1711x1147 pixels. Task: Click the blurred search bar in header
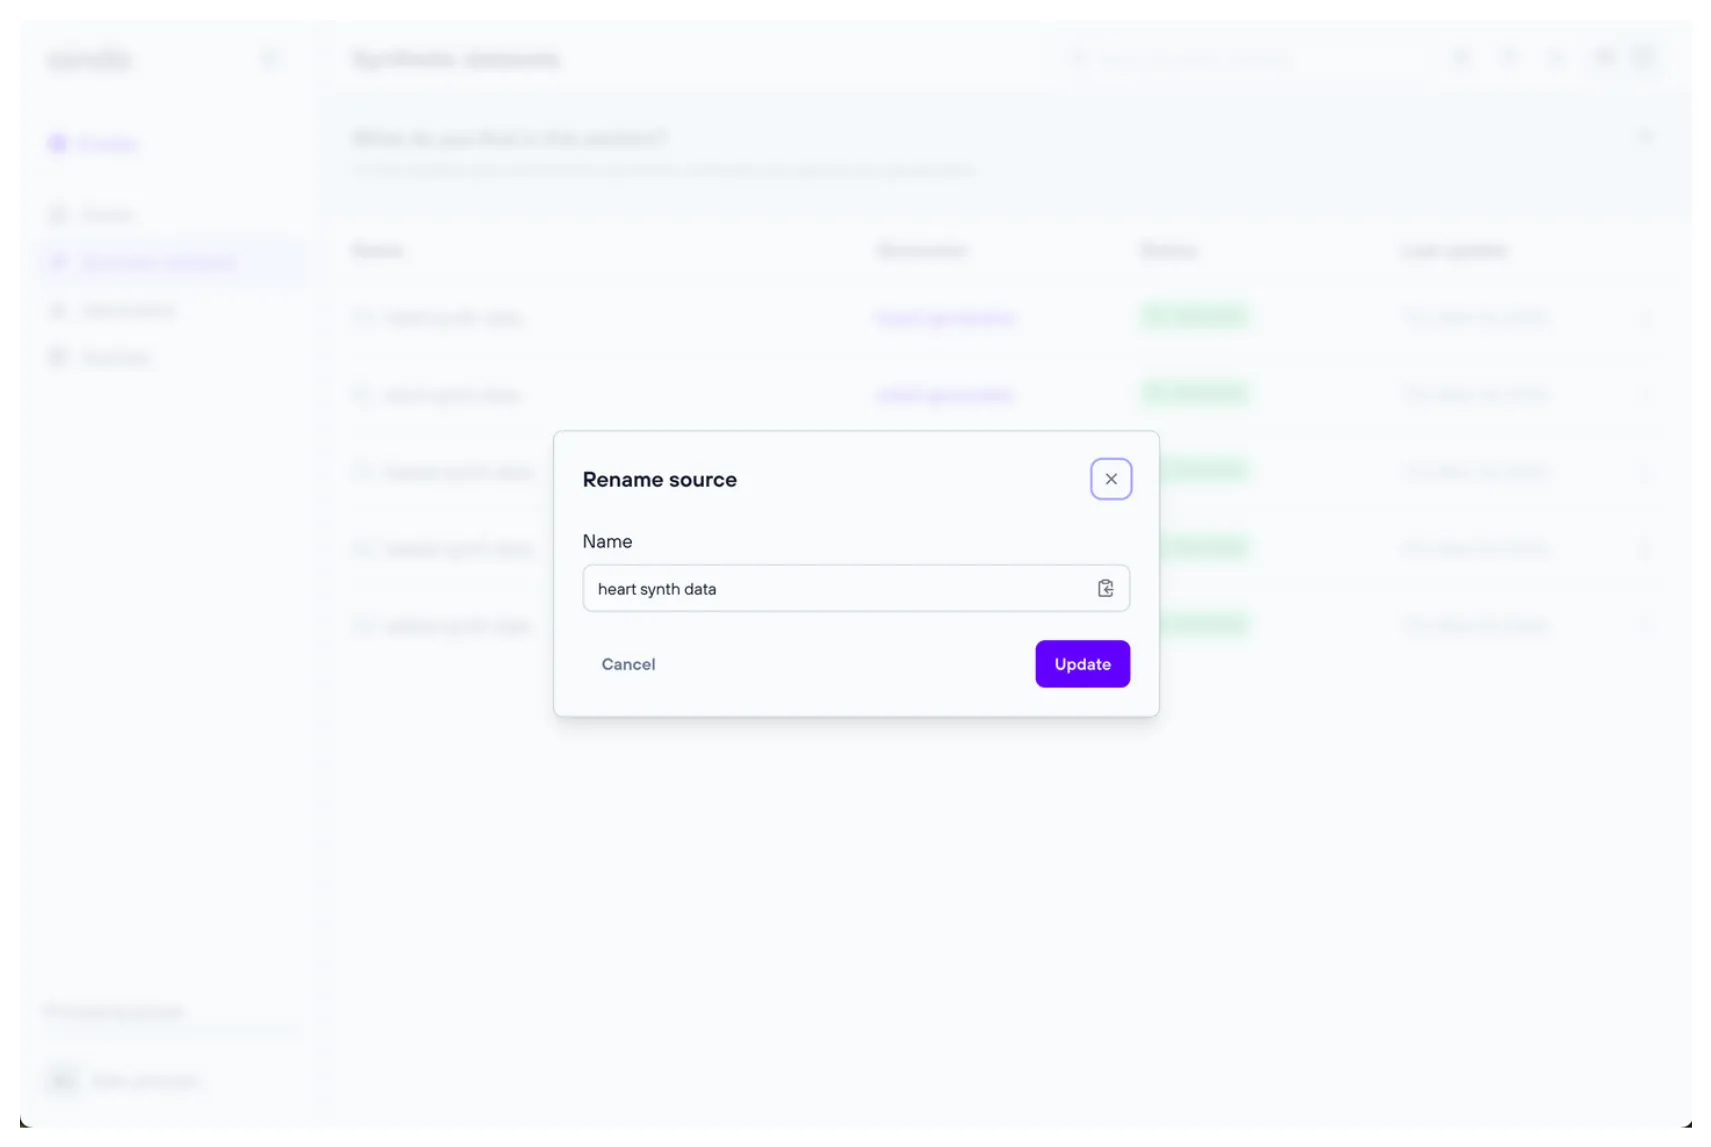1190,60
